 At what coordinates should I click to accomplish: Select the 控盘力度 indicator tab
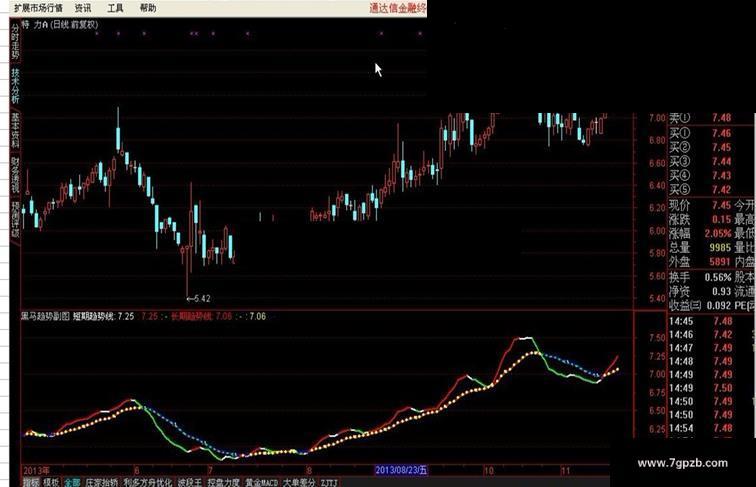coord(224,482)
